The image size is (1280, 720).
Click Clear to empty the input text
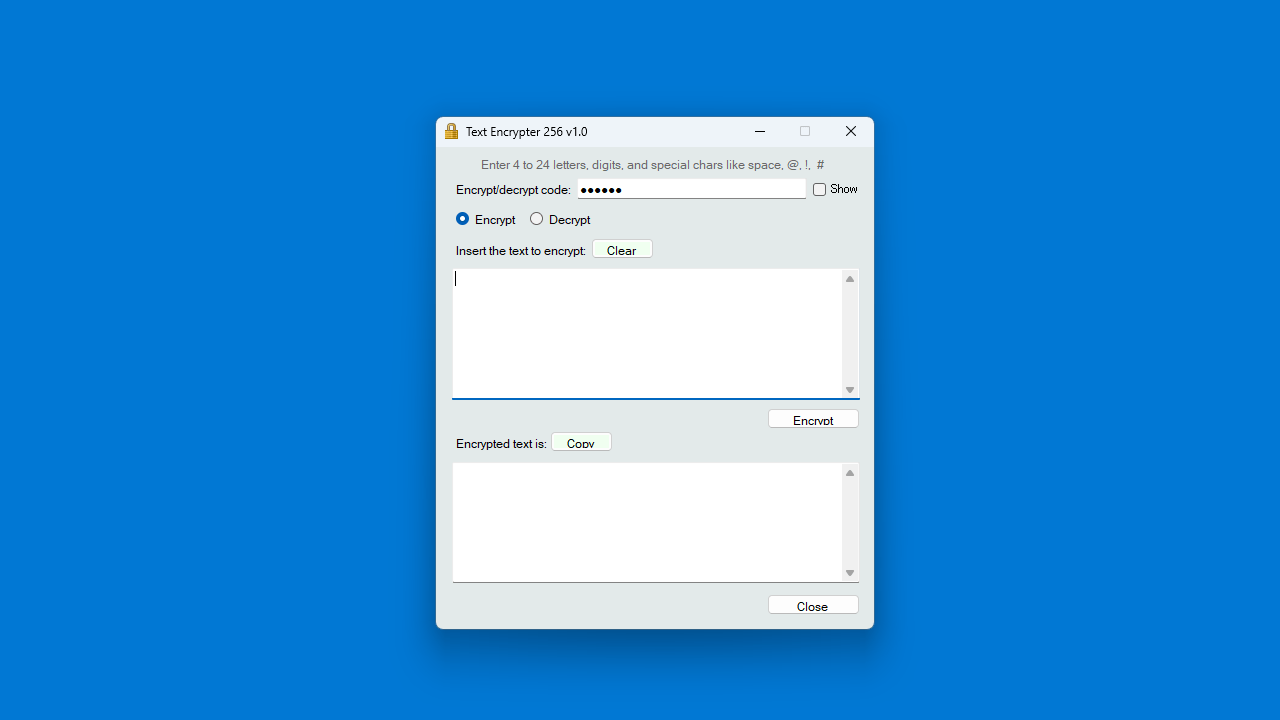tap(621, 249)
